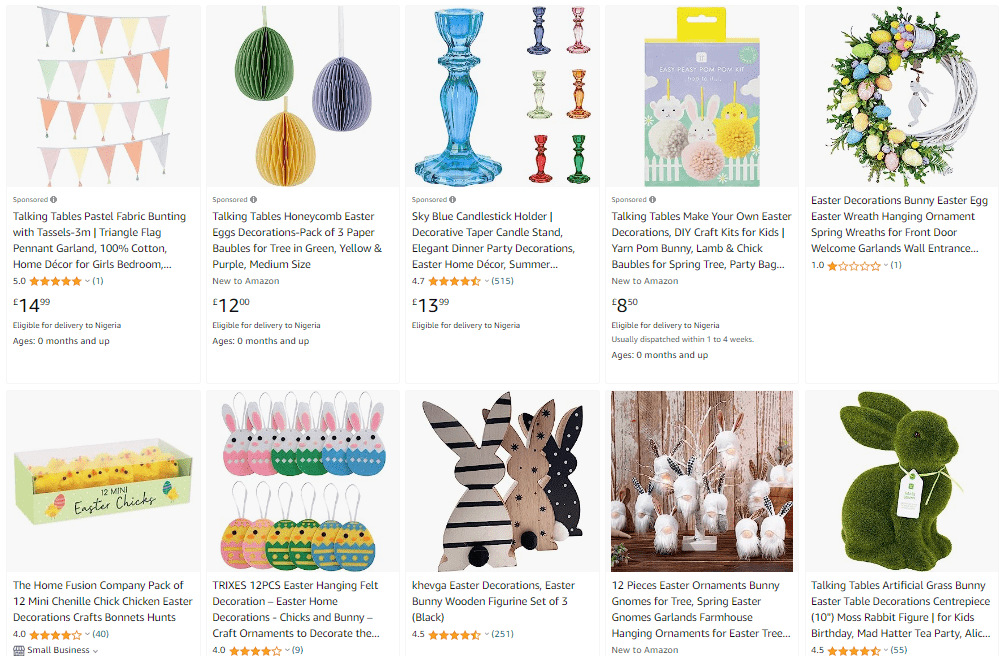Image resolution: width=999 pixels, height=656 pixels.
Task: Click the 1.0 star rating of the Easter Wreath
Action: pos(854,266)
